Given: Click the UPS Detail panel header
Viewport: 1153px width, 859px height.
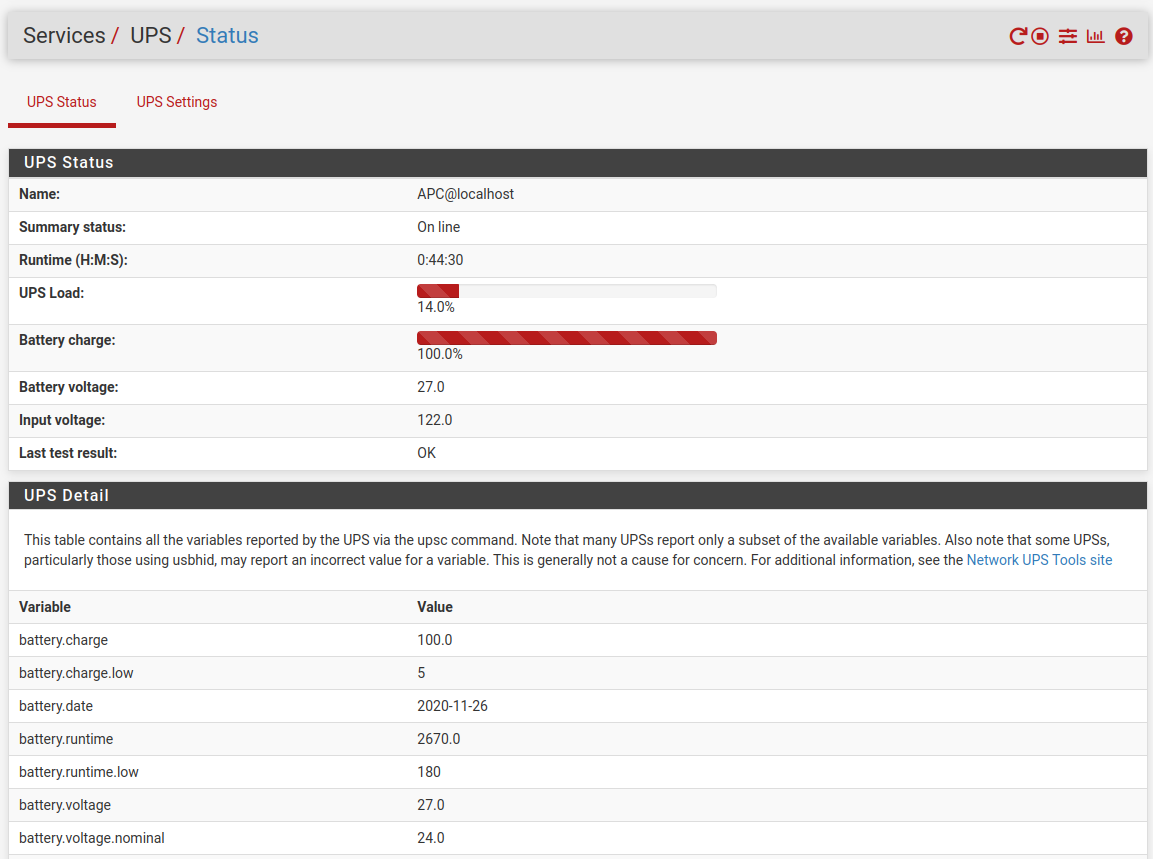Looking at the screenshot, I should 577,495.
